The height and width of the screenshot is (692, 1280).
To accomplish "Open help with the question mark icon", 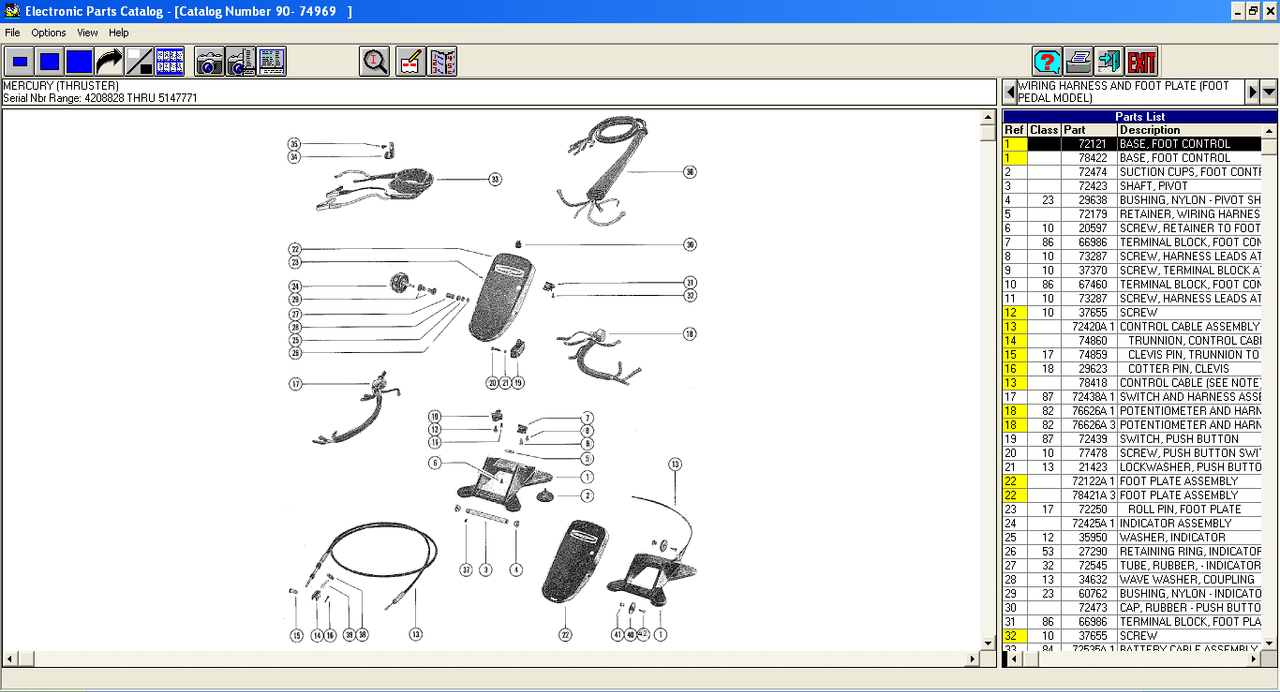I will (x=1047, y=61).
